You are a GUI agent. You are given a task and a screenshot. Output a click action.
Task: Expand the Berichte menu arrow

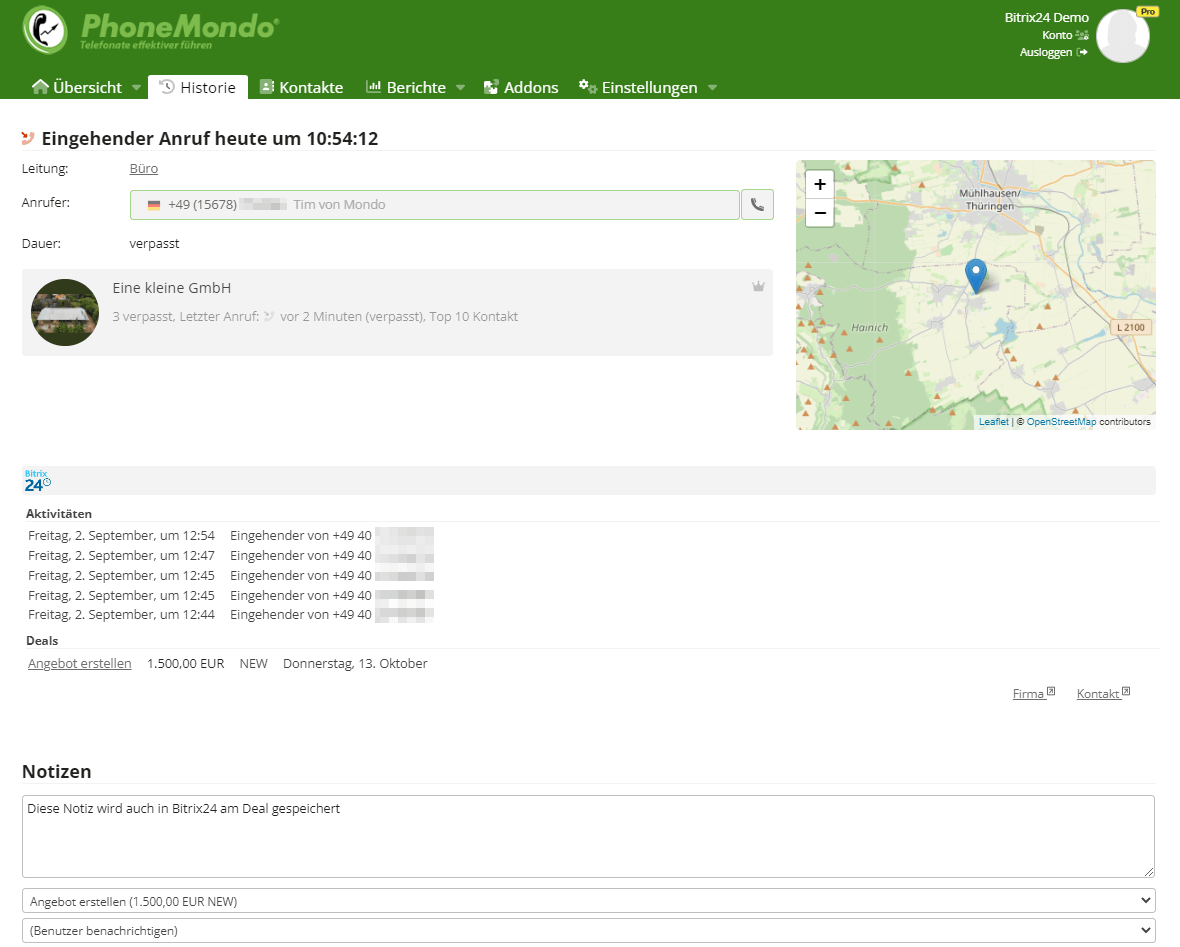460,88
